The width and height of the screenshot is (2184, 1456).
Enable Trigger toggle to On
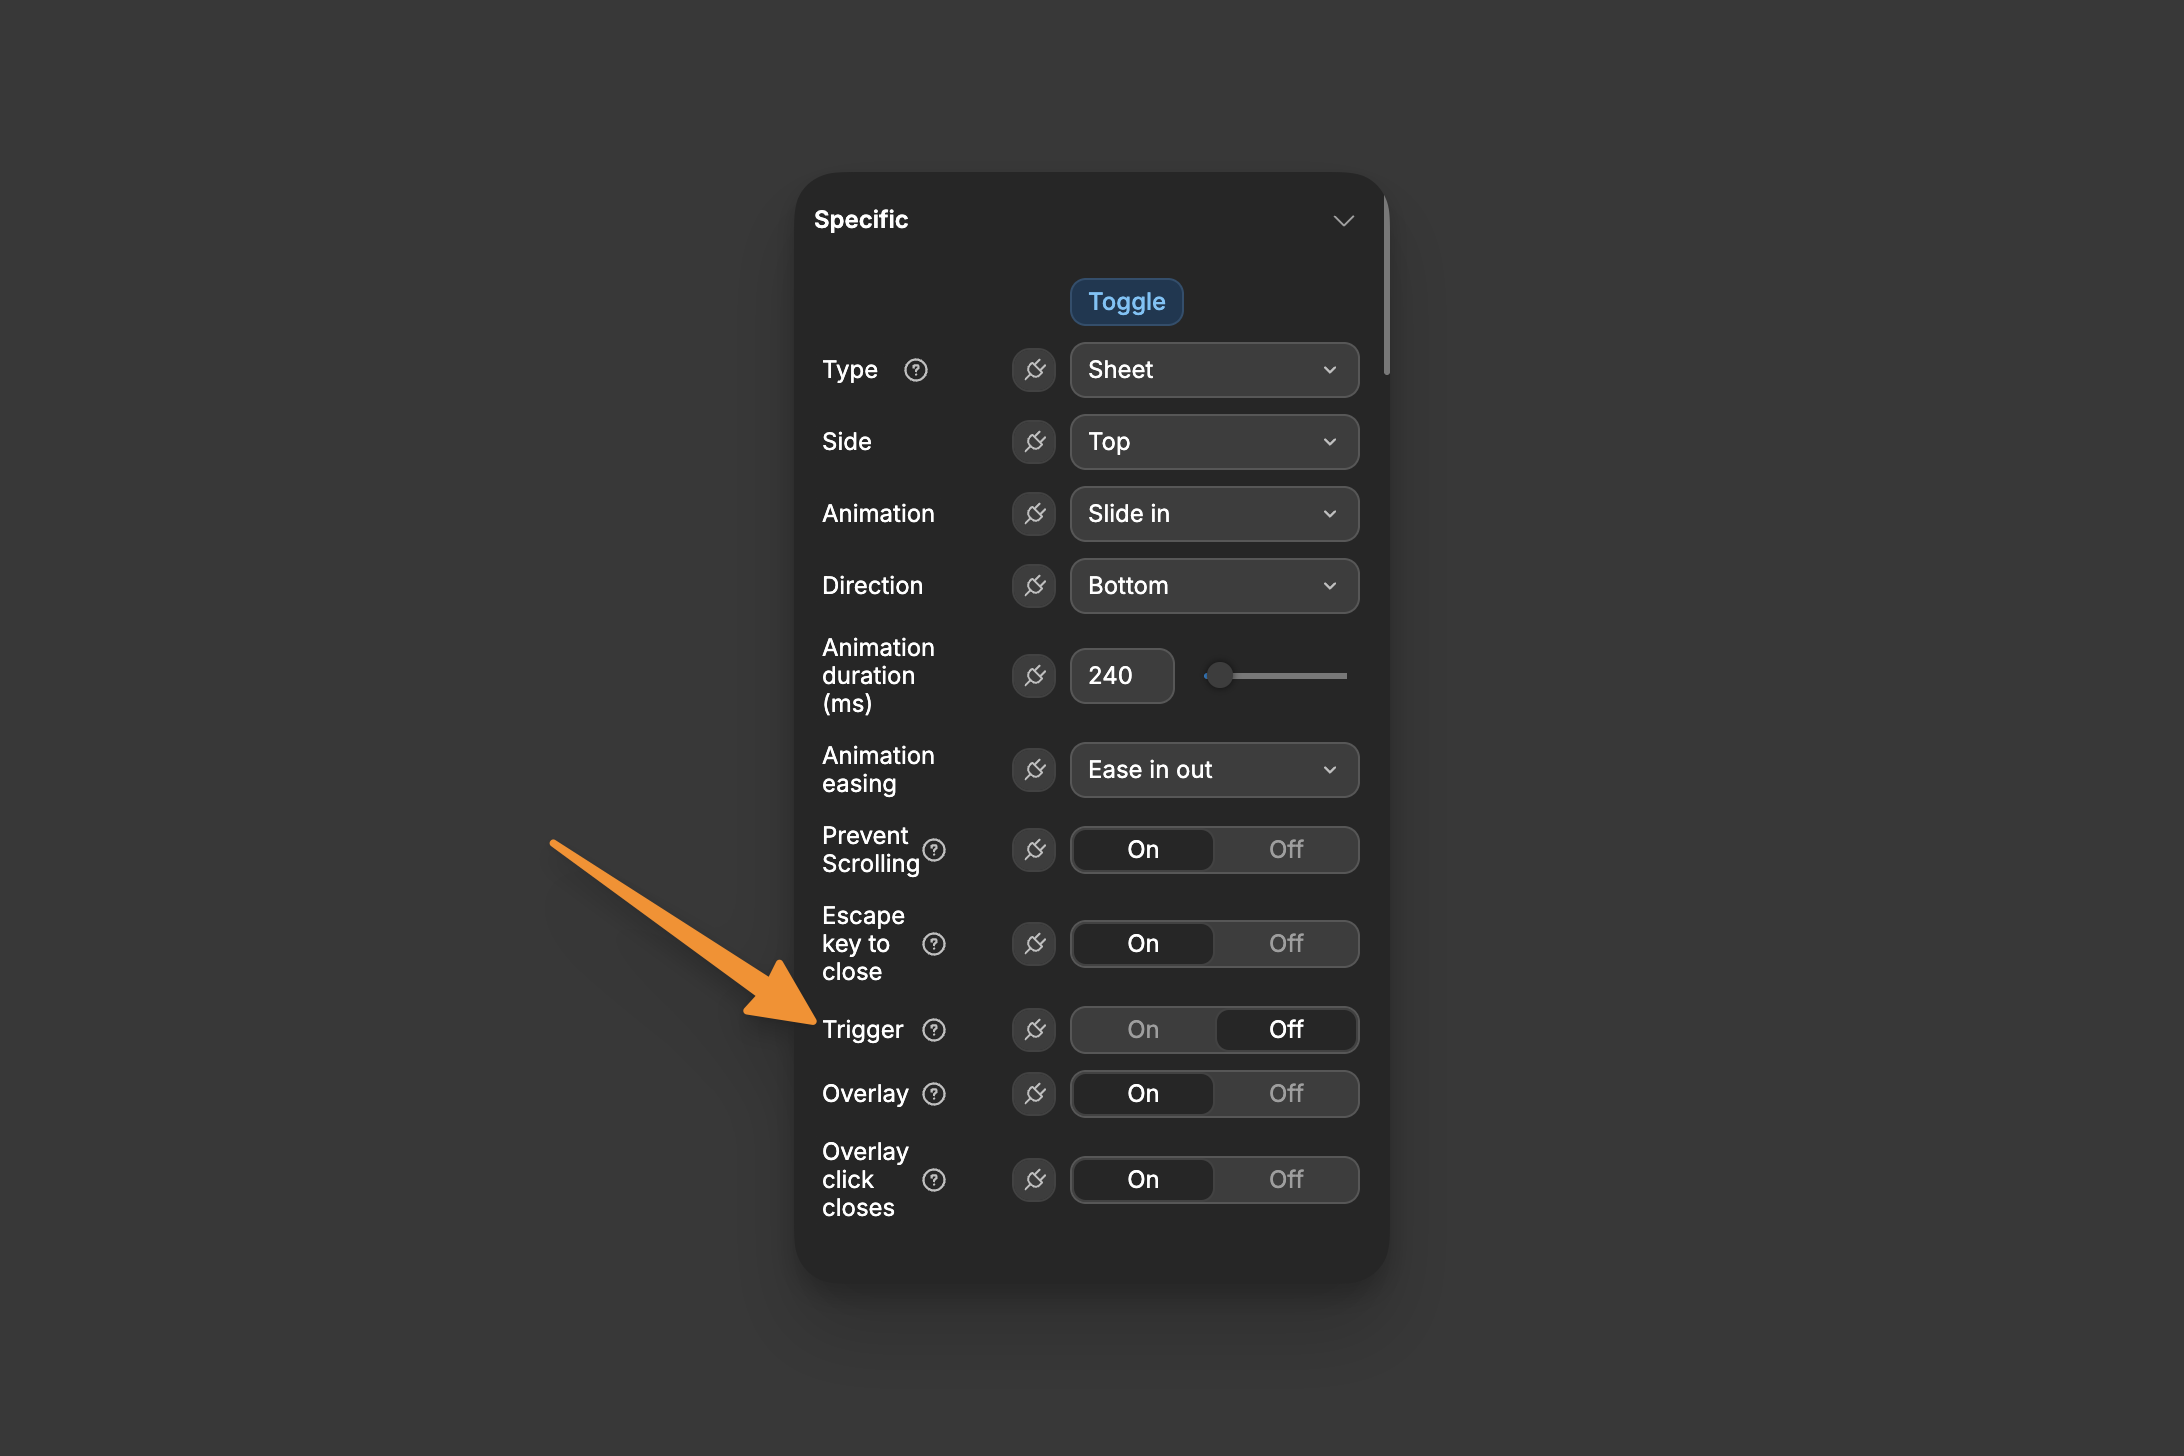click(1142, 1029)
